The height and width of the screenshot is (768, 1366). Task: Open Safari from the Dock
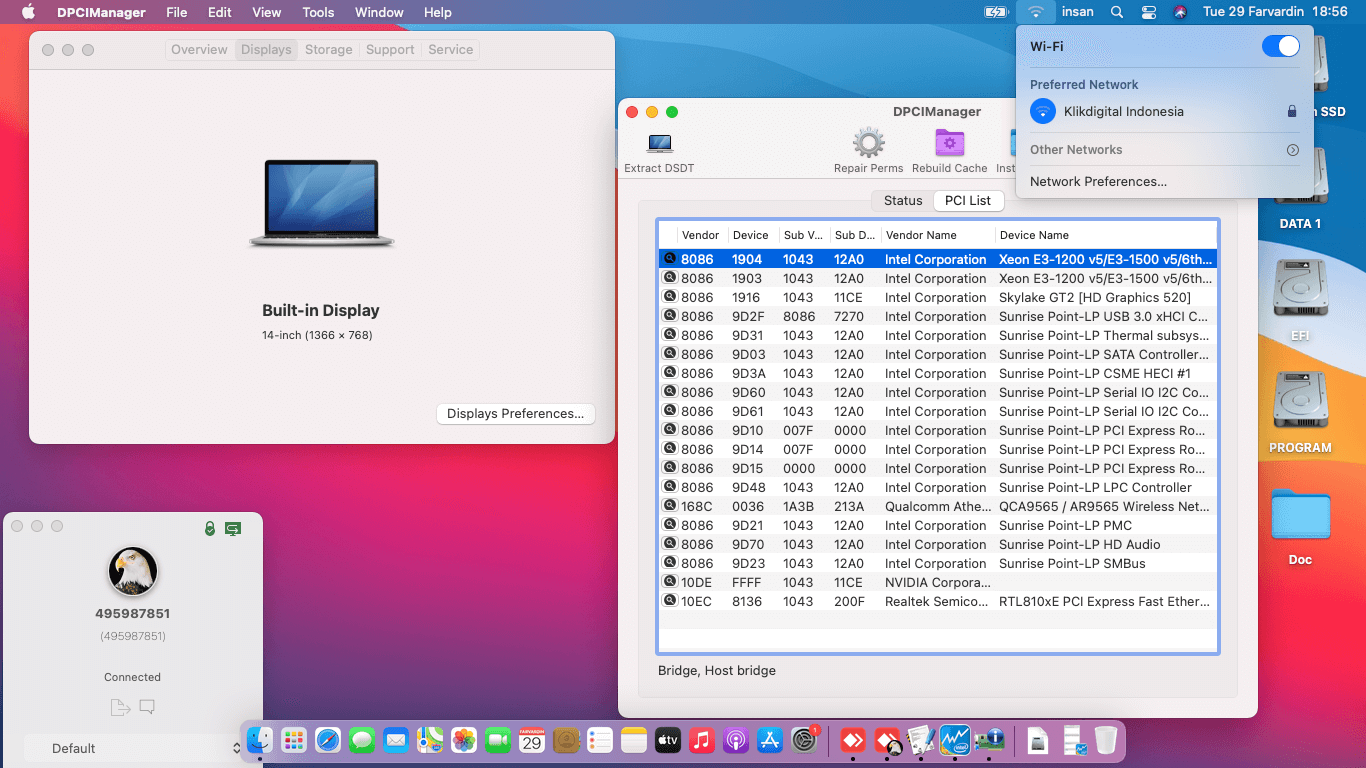click(328, 741)
